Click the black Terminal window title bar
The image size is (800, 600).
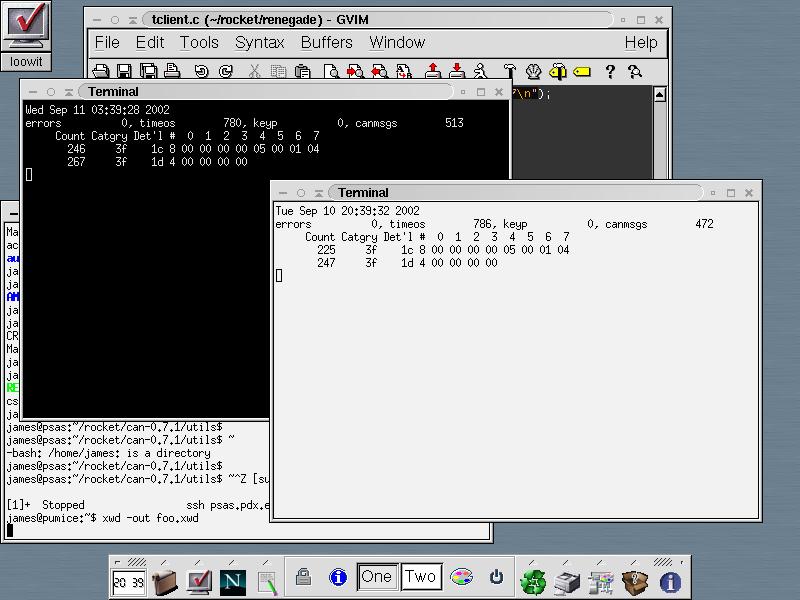pos(265,92)
